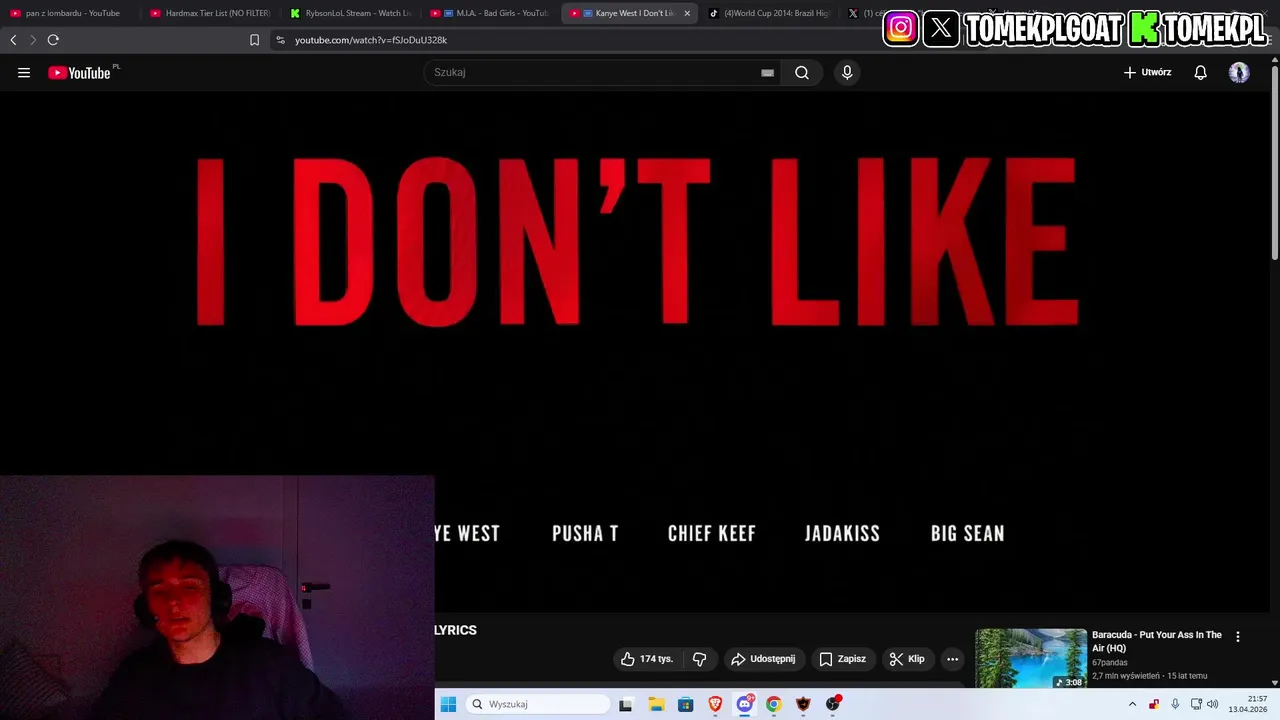
Task: Click the address bar URL youtube.com/watch
Action: point(371,40)
